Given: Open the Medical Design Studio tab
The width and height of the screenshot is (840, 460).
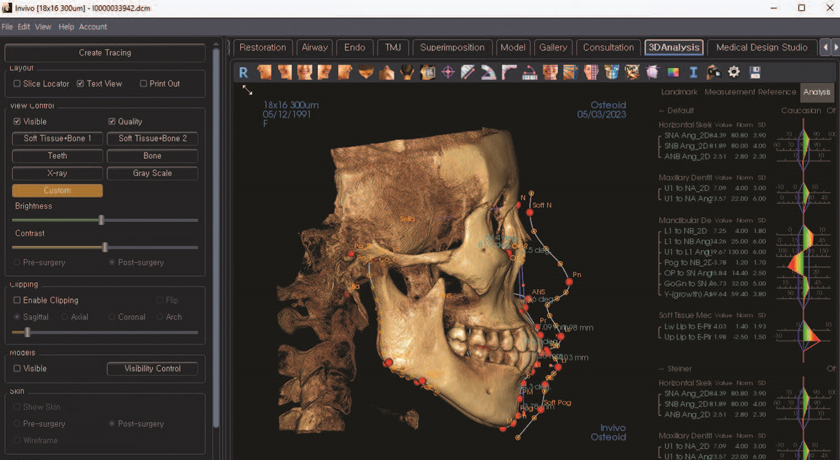Looking at the screenshot, I should click(x=762, y=48).
